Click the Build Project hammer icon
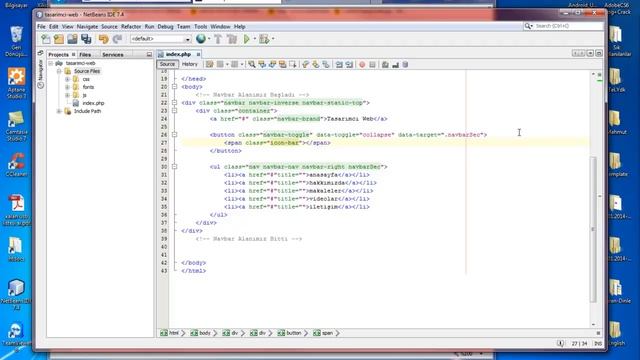Image resolution: width=640 pixels, height=360 pixels. (x=218, y=39)
